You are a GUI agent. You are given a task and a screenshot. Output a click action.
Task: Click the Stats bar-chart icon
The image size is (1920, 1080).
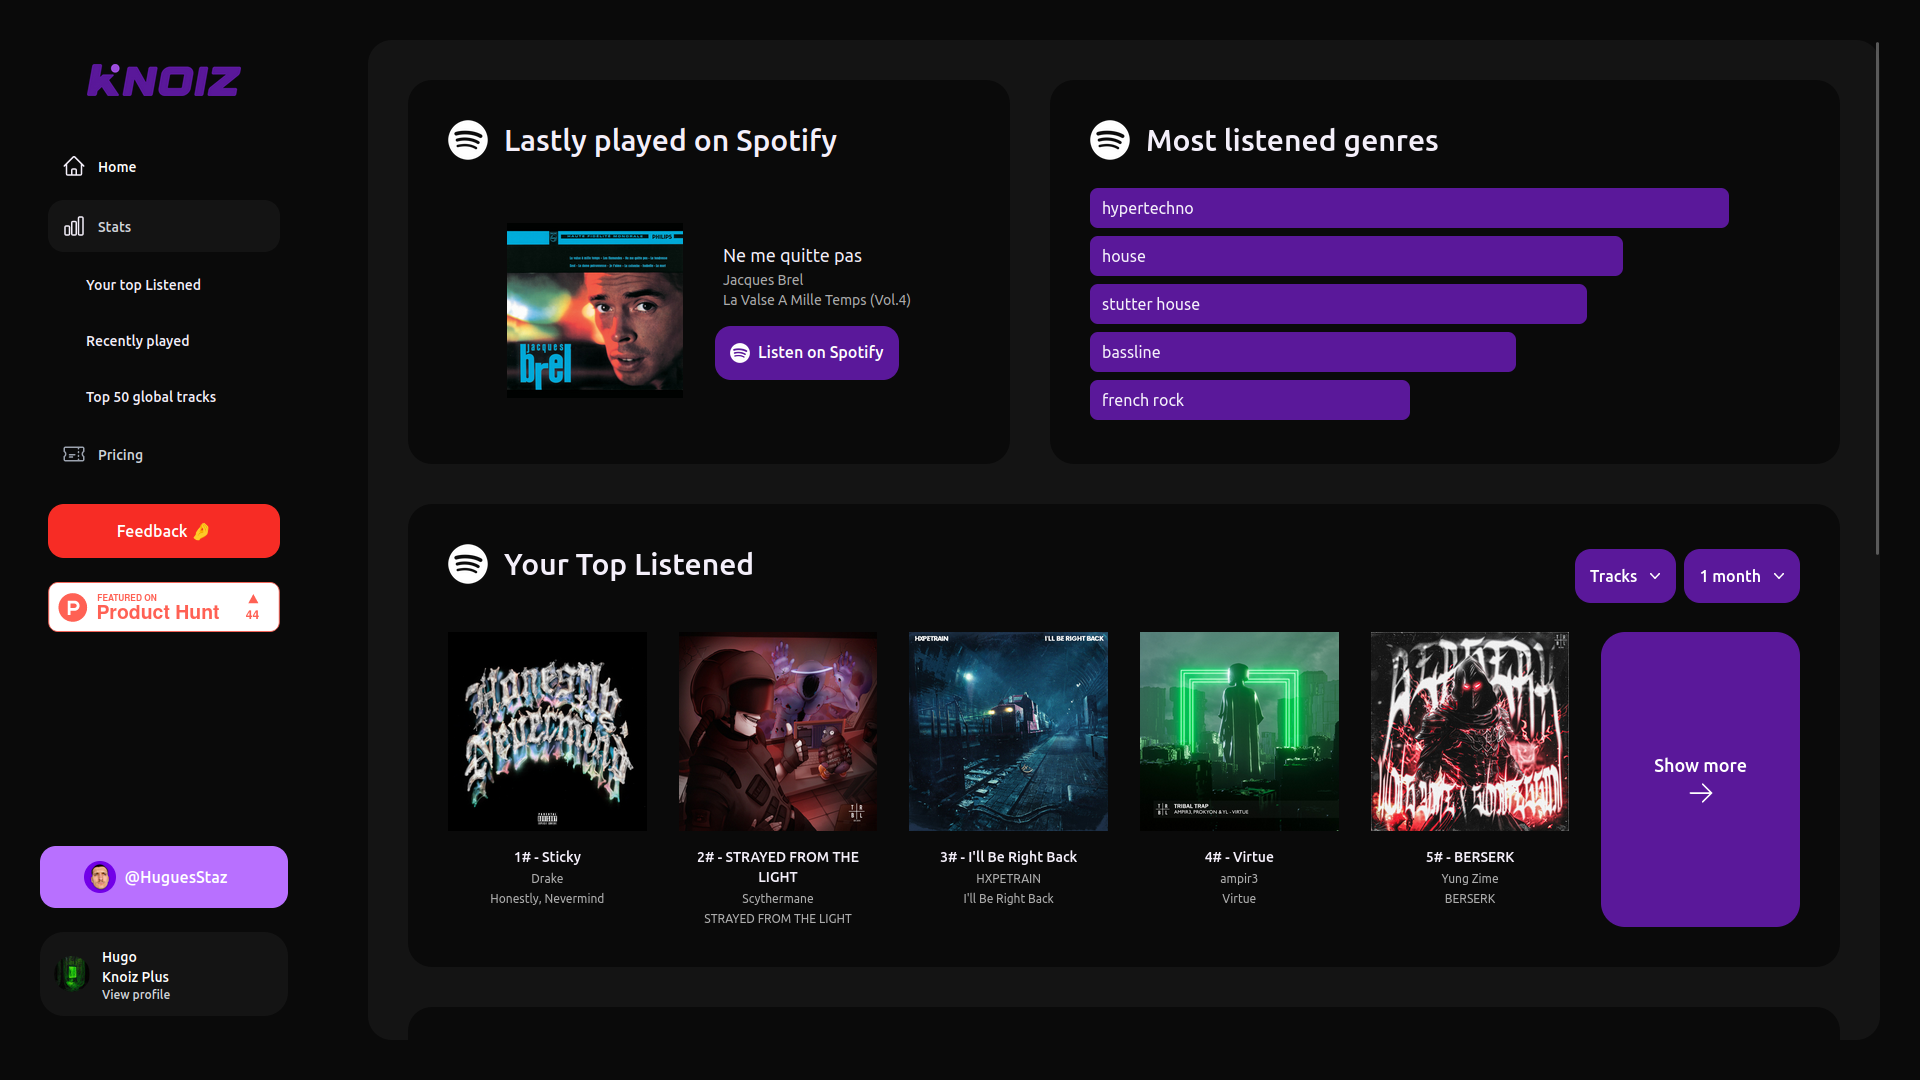[x=74, y=227]
